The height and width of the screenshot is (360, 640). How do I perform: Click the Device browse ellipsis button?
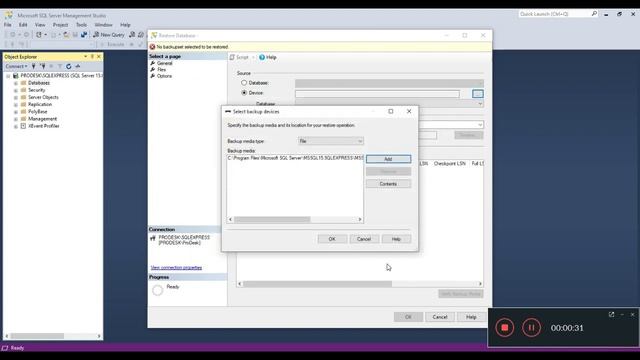click(478, 94)
